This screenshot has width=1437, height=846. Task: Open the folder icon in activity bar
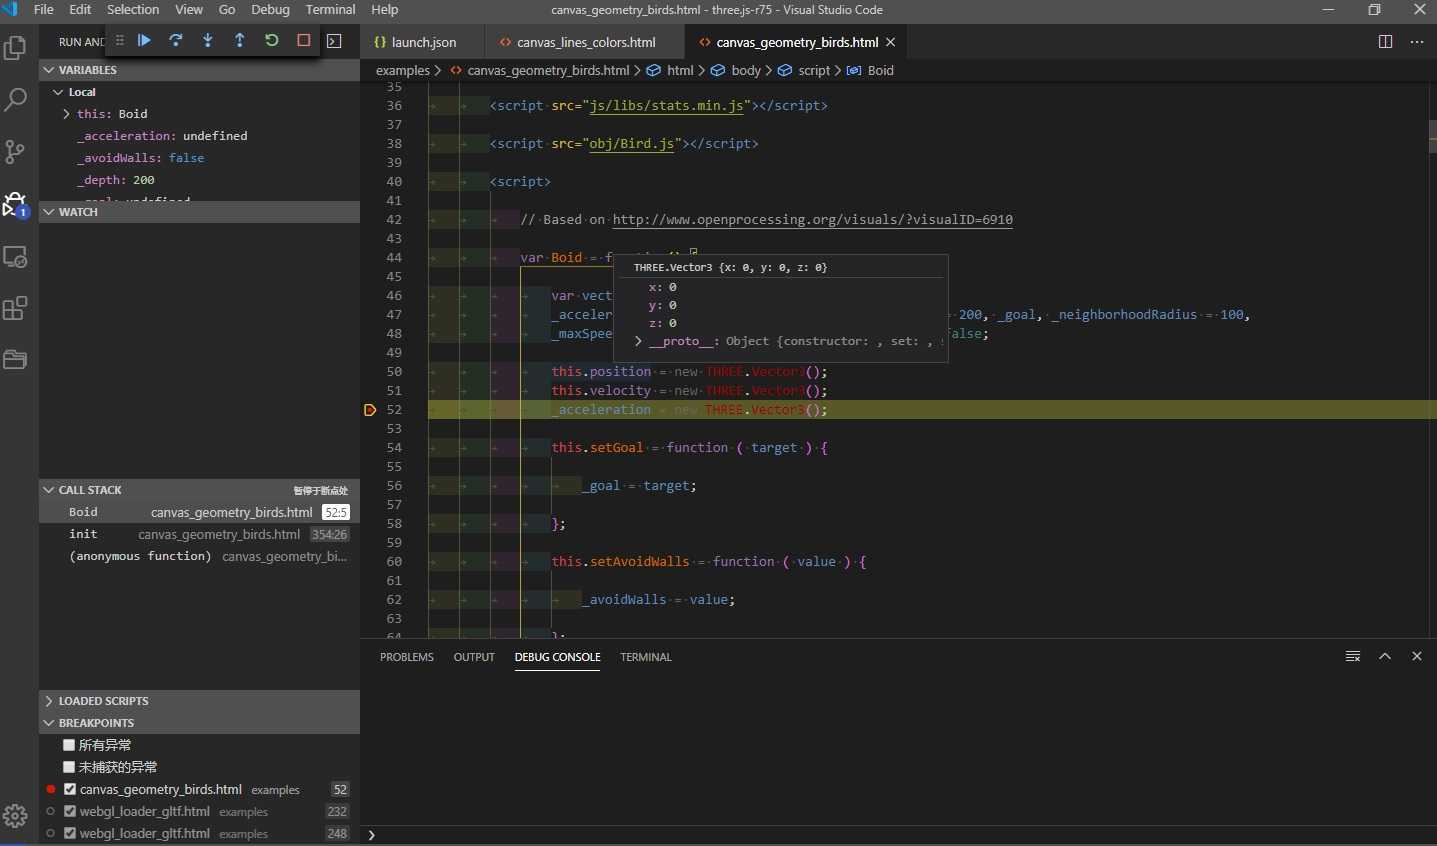[x=15, y=360]
